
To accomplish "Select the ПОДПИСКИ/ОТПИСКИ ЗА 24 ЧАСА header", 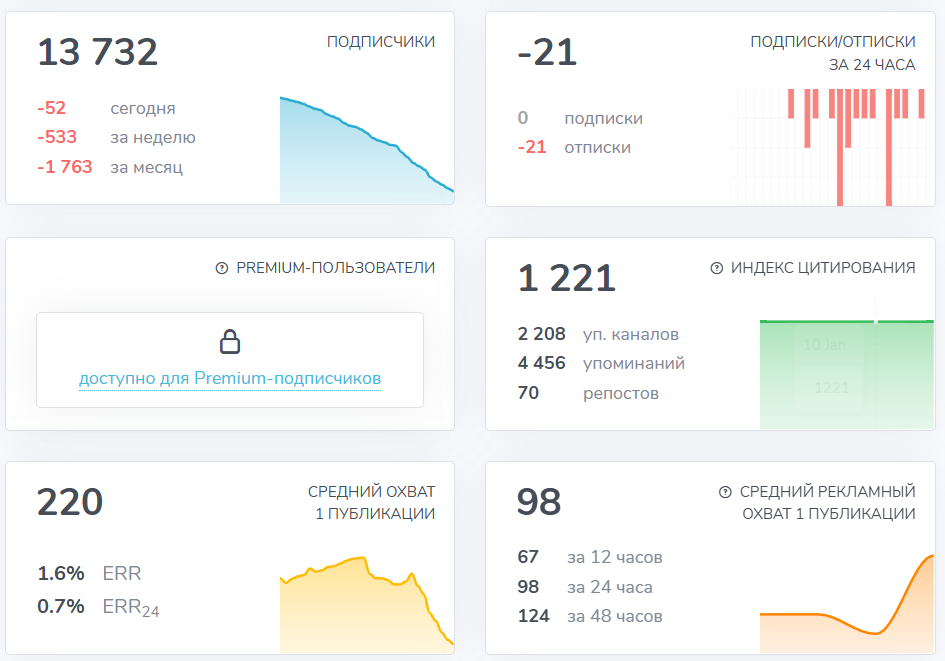I will tap(833, 52).
